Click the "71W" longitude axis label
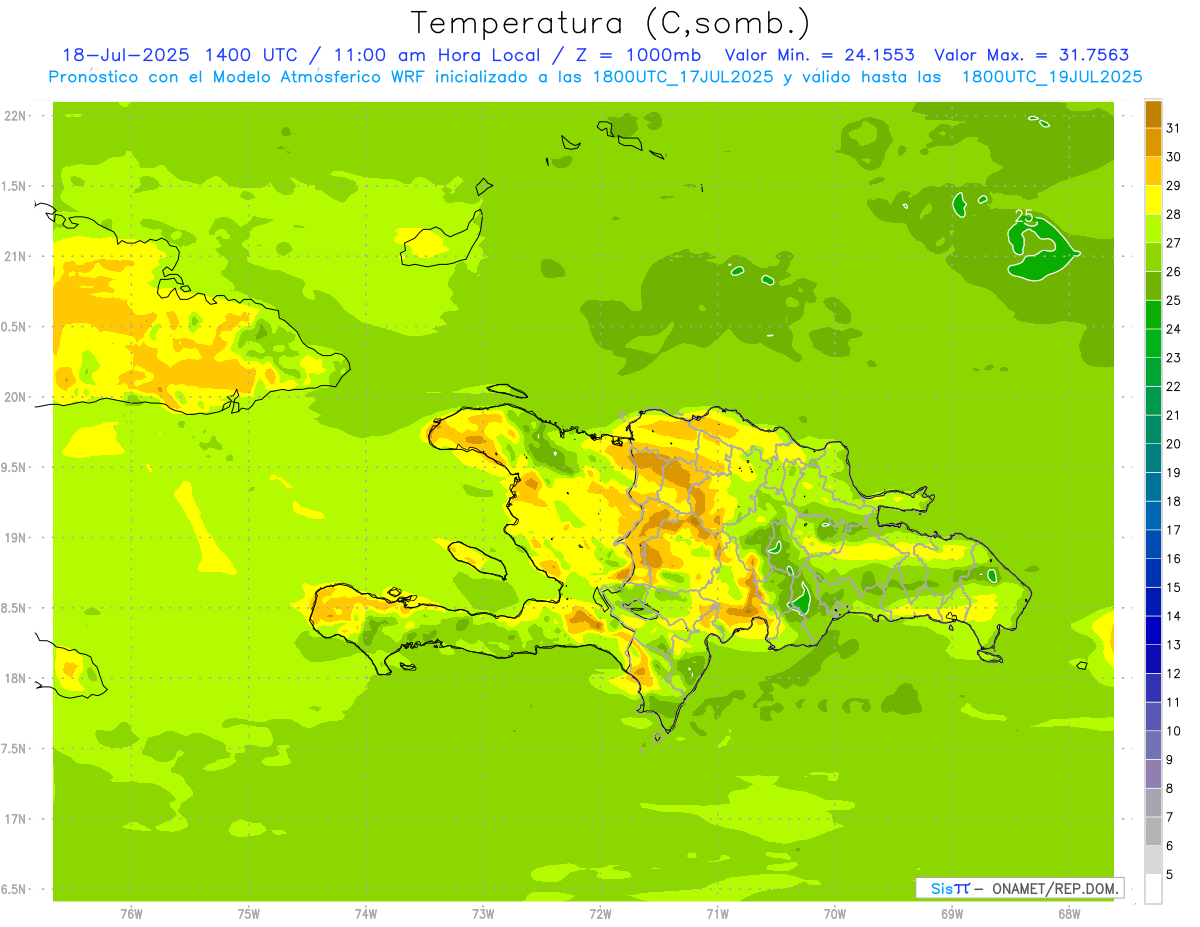The width and height of the screenshot is (1200, 927). tap(718, 914)
